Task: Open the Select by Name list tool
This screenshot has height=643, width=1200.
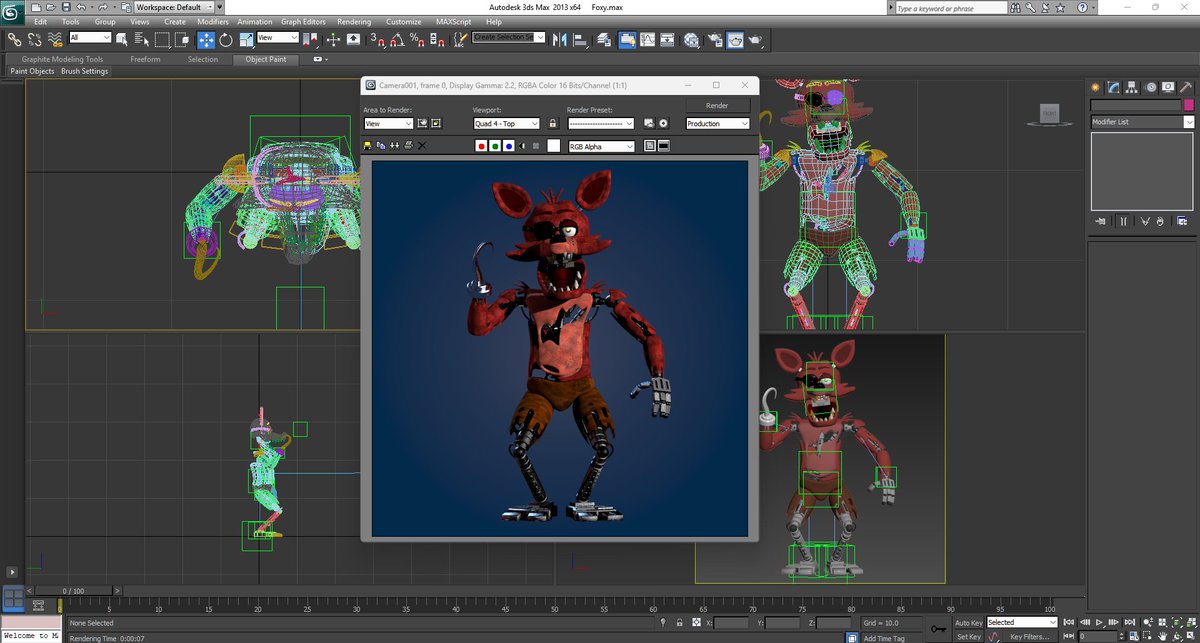Action: coord(142,39)
